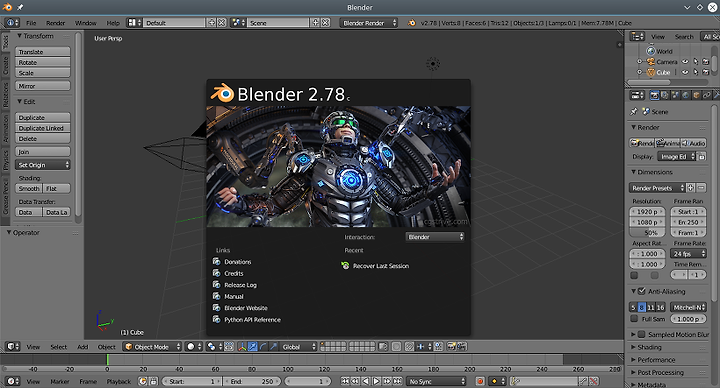Viewport: 720px width, 388px height.
Task: Open the File menu
Action: point(31,23)
